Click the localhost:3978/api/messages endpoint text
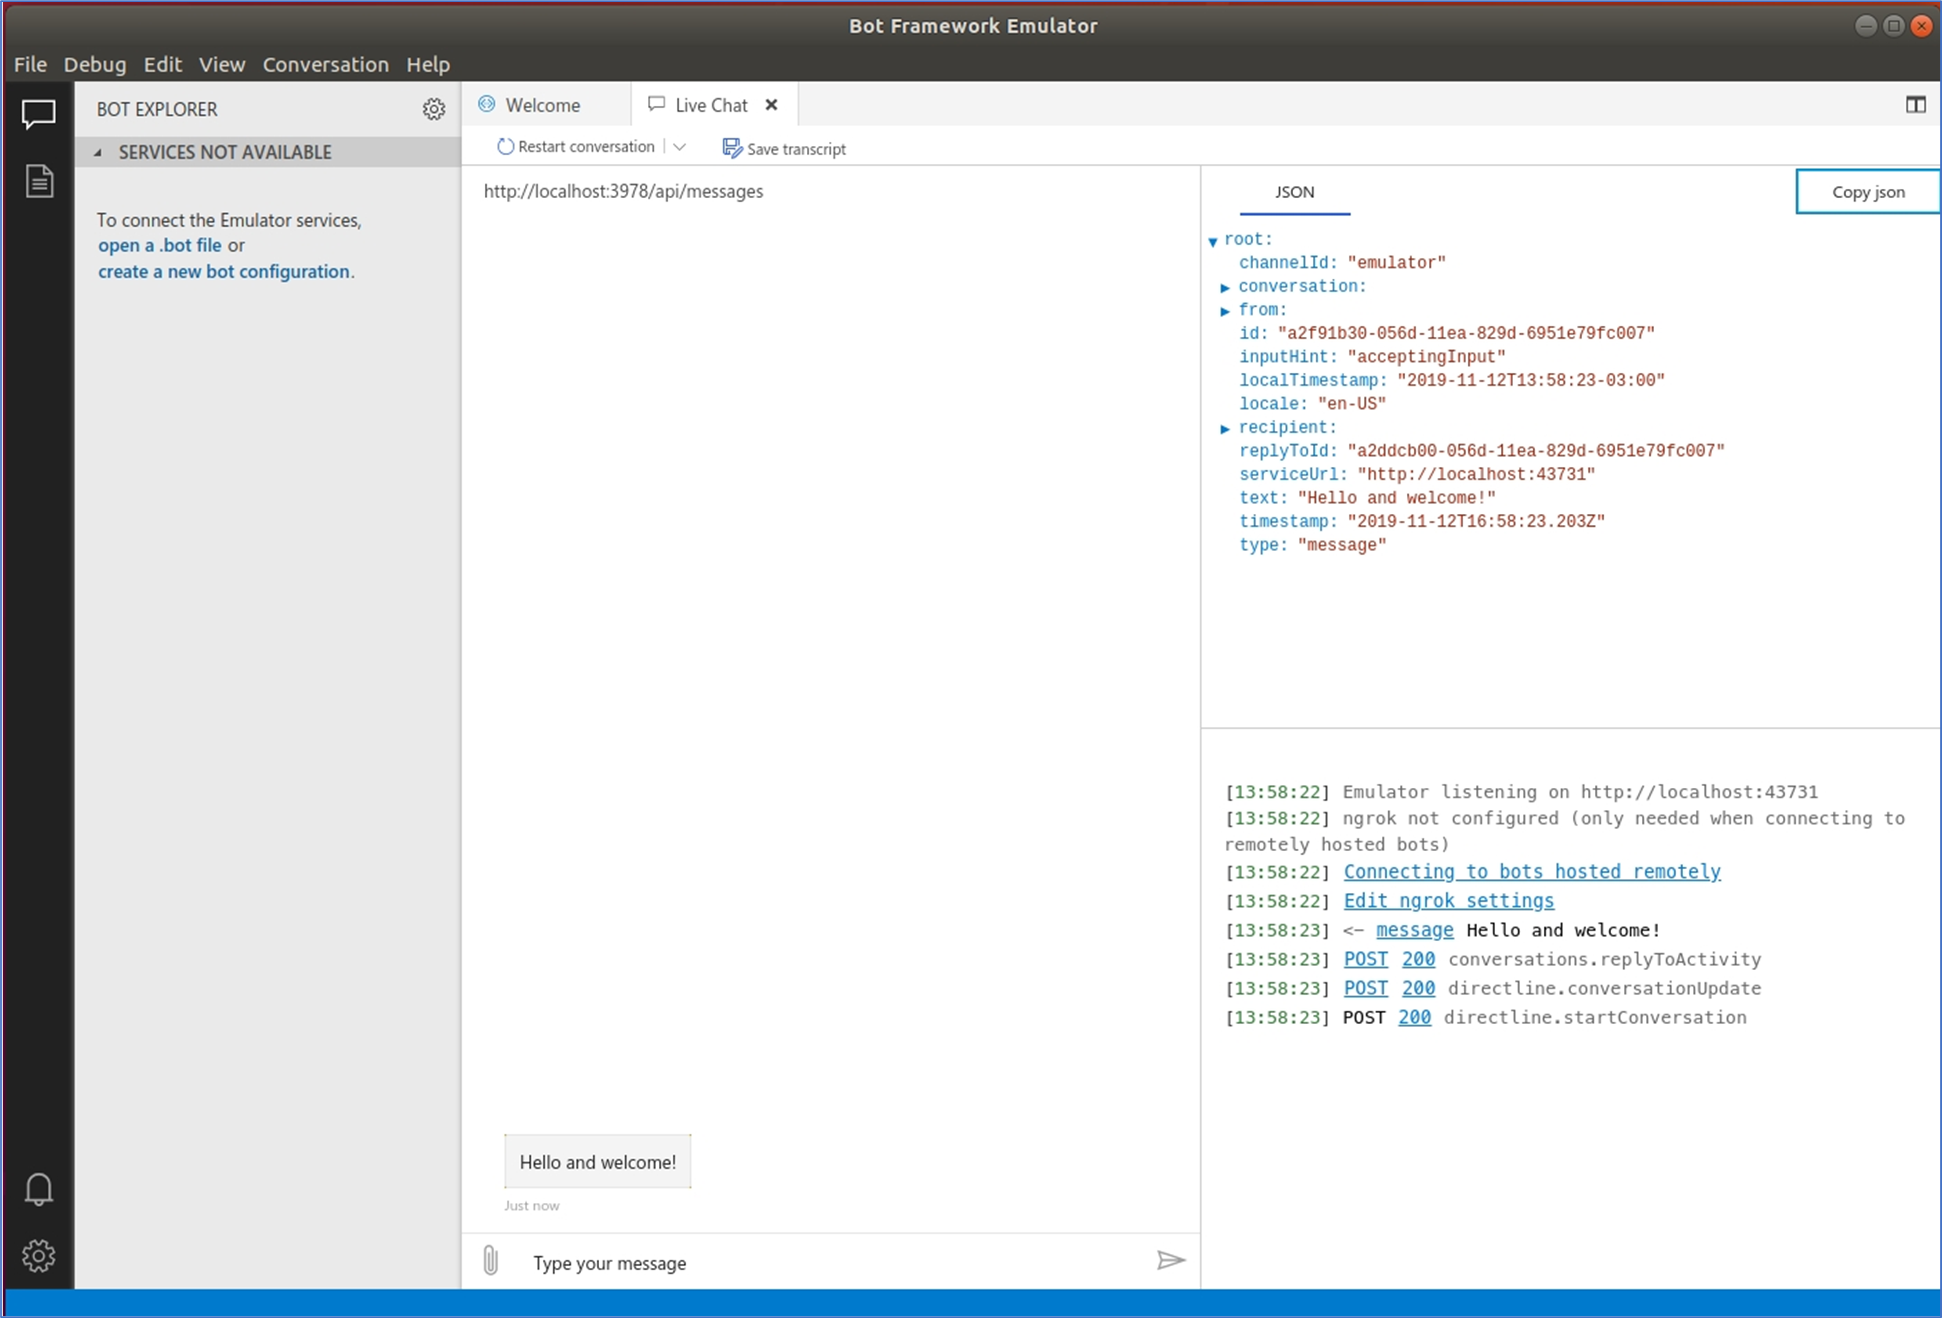Screen dimensions: 1942x1318 (x=623, y=191)
